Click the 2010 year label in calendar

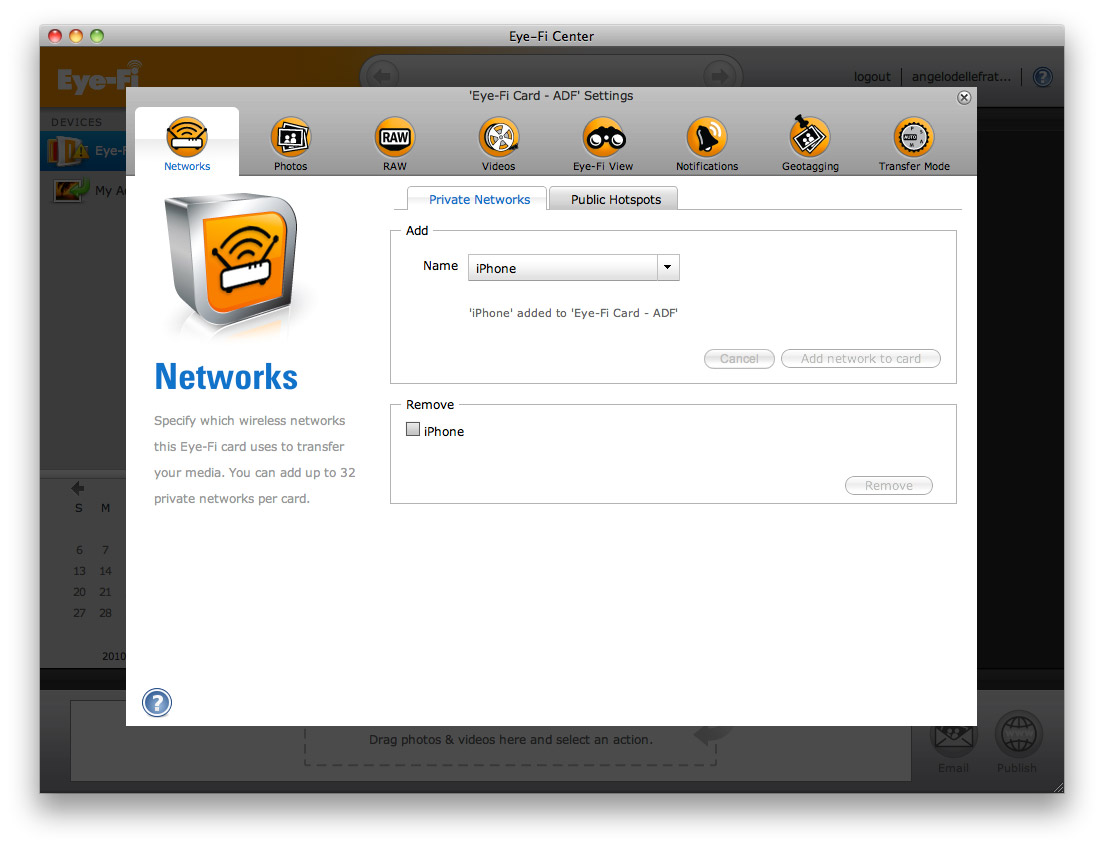113,656
